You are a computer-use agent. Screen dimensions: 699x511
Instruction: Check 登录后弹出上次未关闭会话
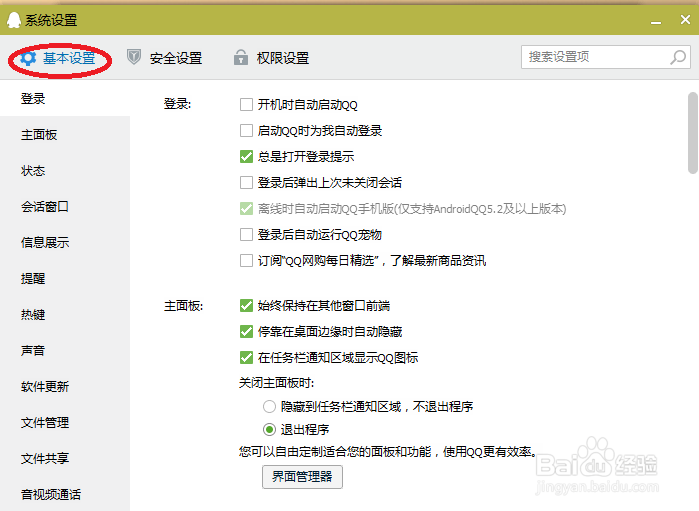pyautogui.click(x=247, y=182)
